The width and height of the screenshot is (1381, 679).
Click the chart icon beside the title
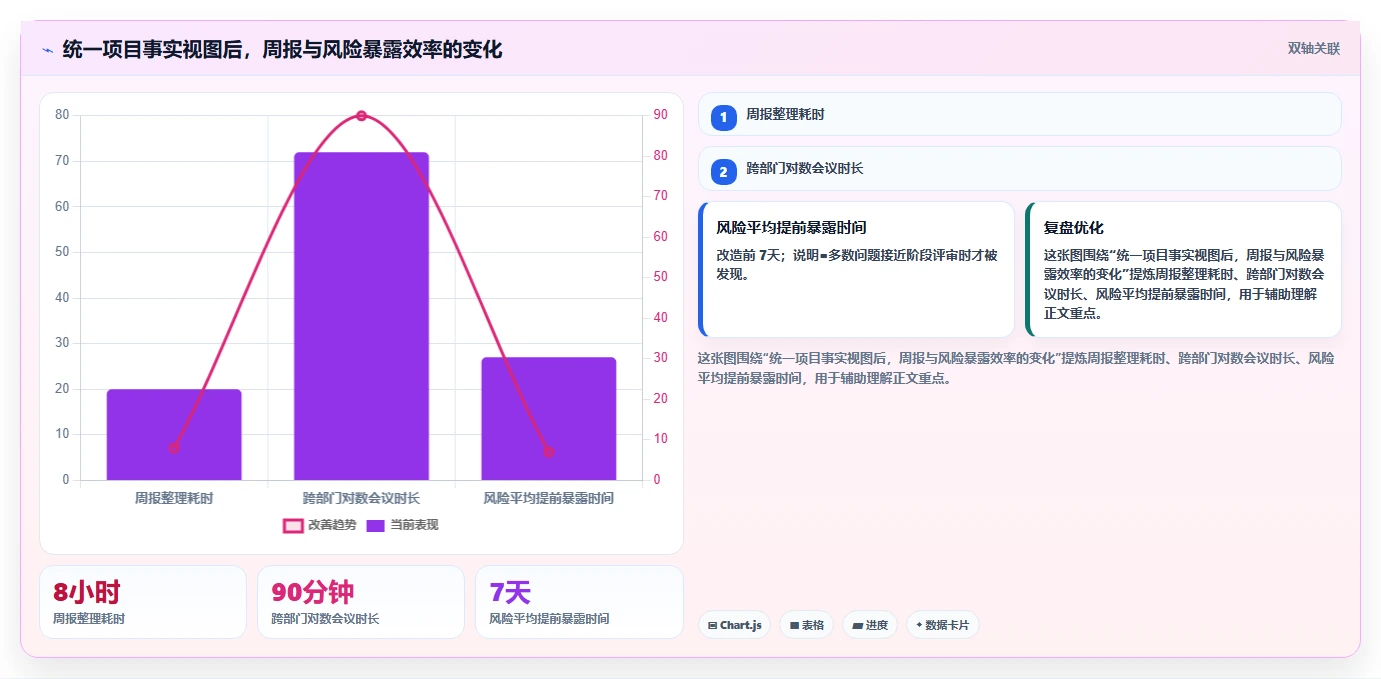click(47, 49)
